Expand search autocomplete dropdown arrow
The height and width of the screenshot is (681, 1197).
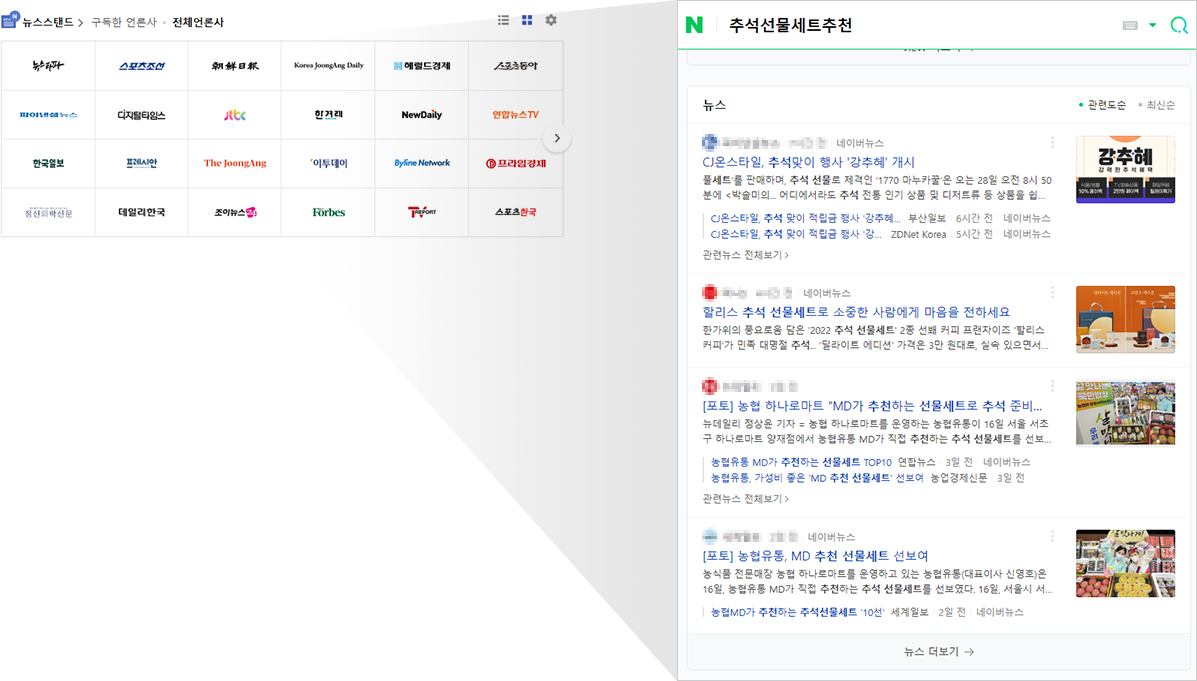1153,25
